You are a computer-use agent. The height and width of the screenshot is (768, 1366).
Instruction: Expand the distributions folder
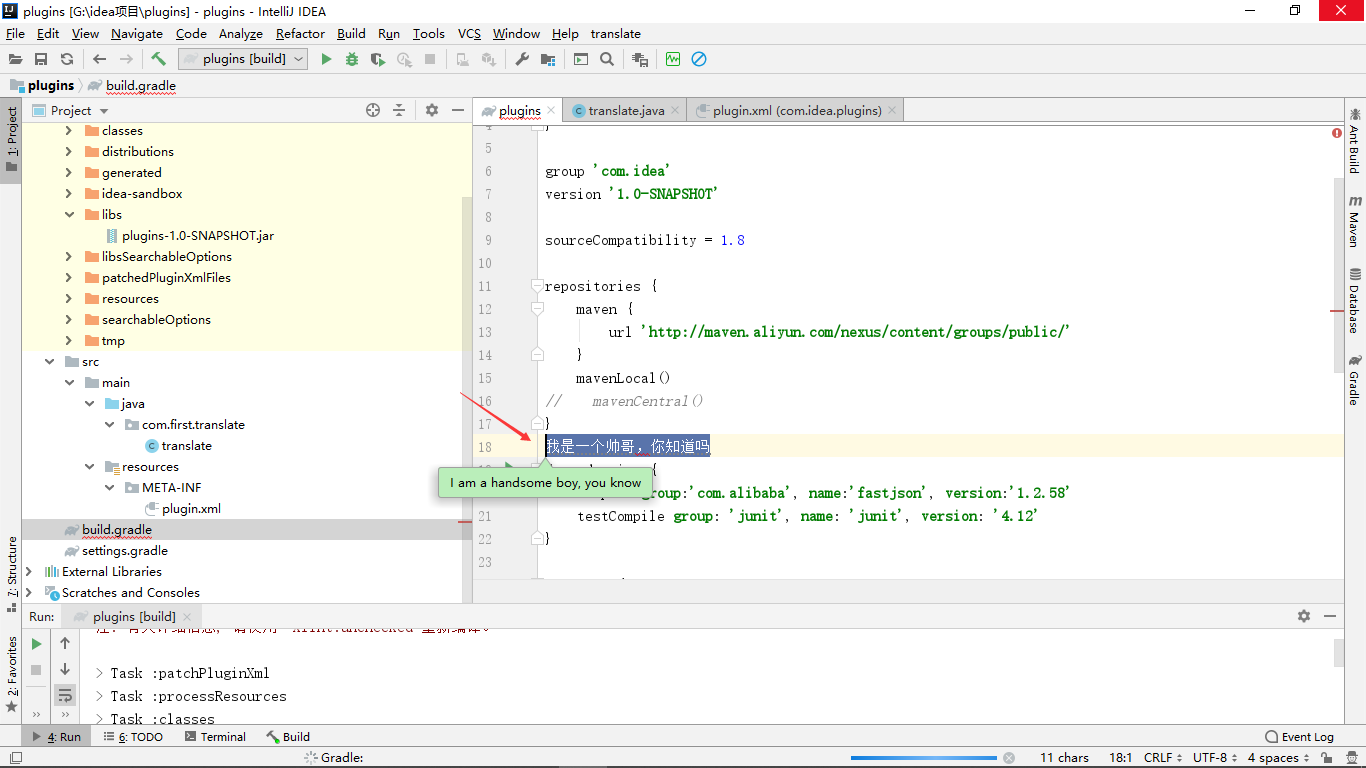(67, 151)
